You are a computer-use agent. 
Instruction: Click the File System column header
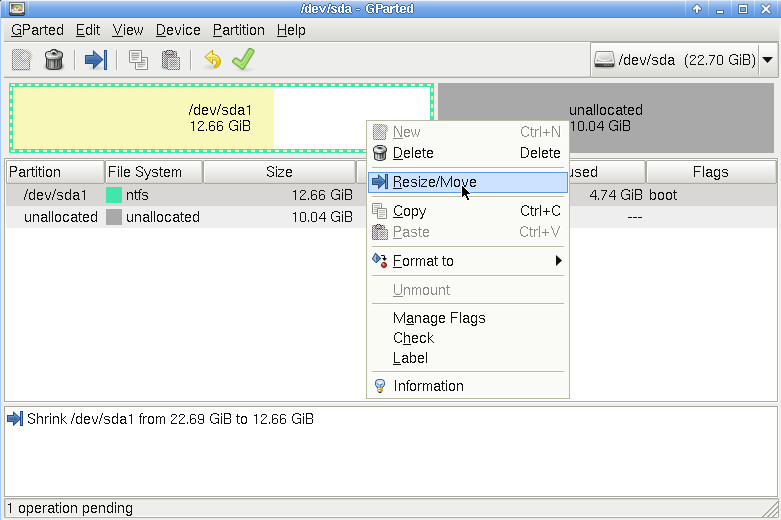coord(153,172)
